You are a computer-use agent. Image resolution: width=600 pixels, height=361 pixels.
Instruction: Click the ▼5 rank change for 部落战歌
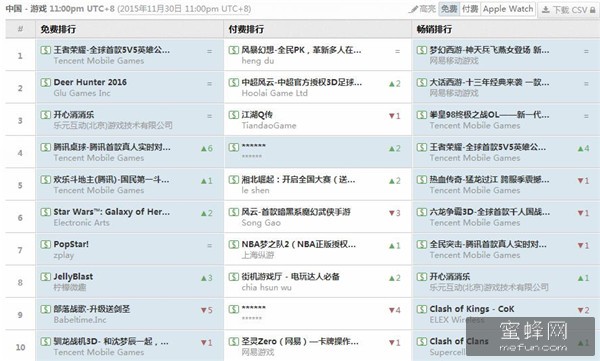click(207, 310)
